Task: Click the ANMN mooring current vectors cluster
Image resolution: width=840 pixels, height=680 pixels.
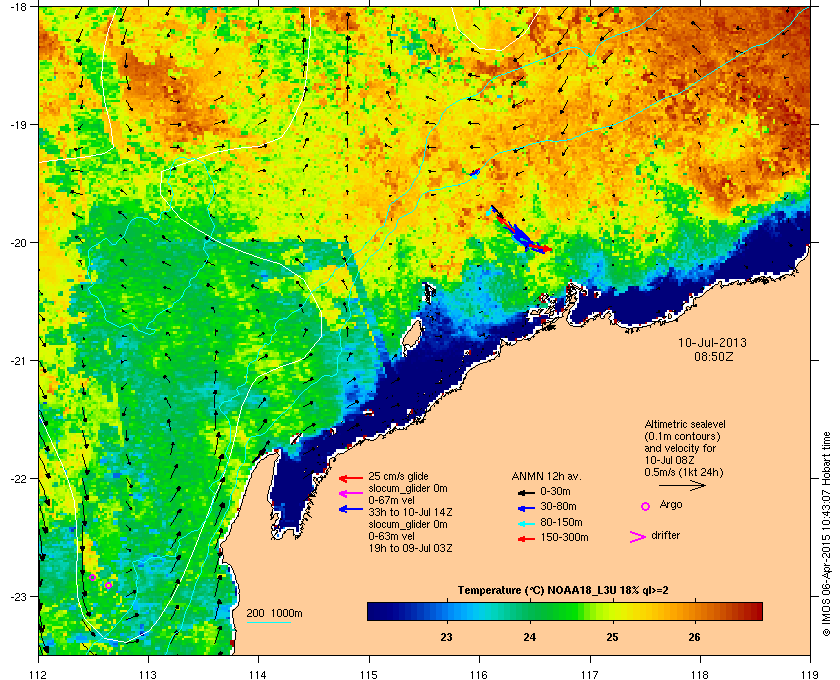Action: point(519,229)
